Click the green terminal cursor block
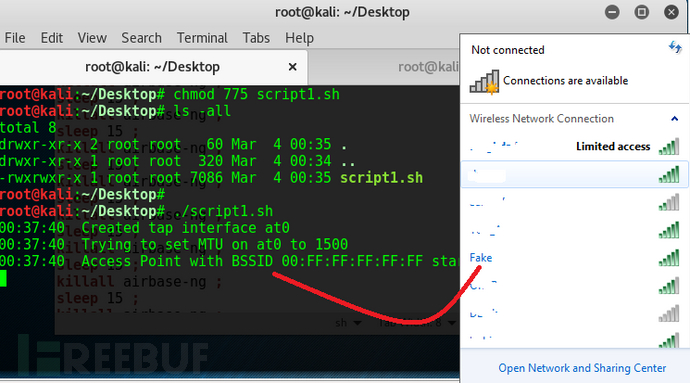This screenshot has width=690, height=383. 3,278
